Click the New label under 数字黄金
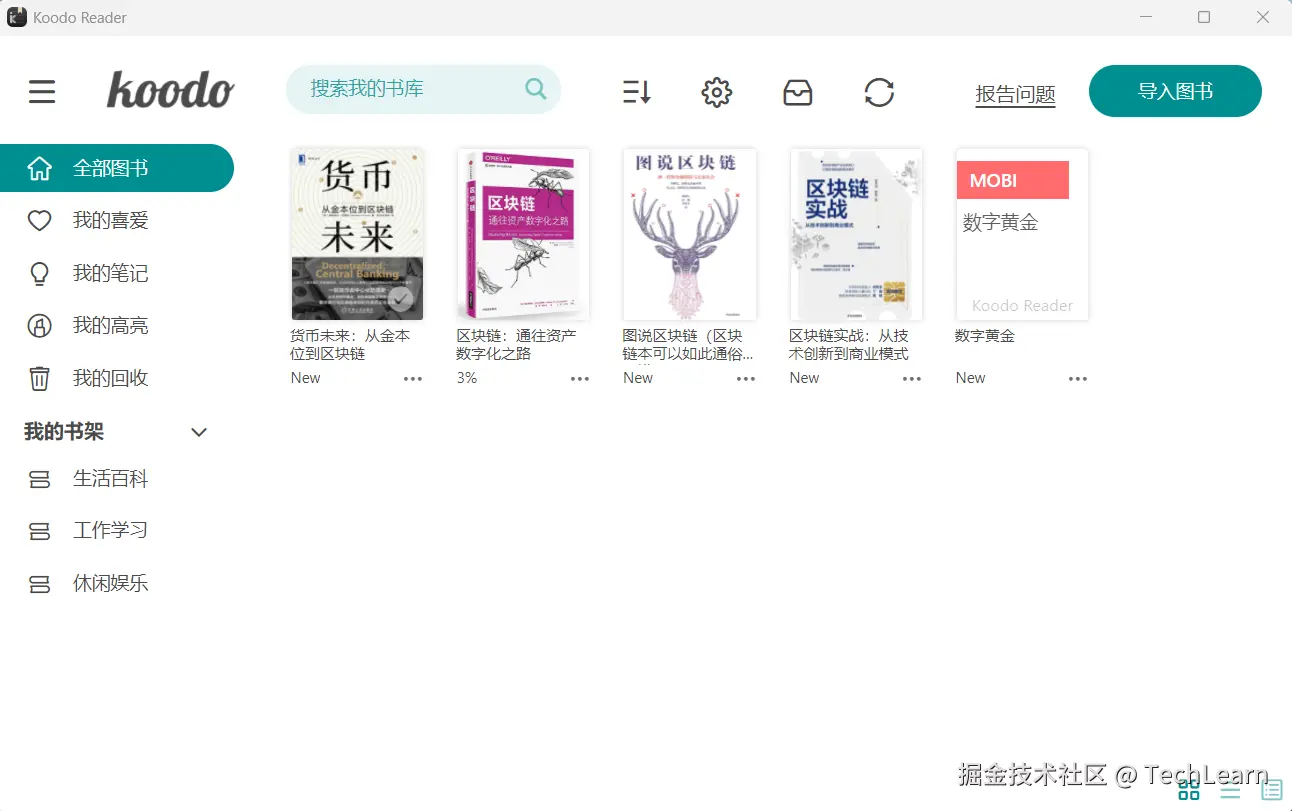This screenshot has width=1292, height=811. 970,378
